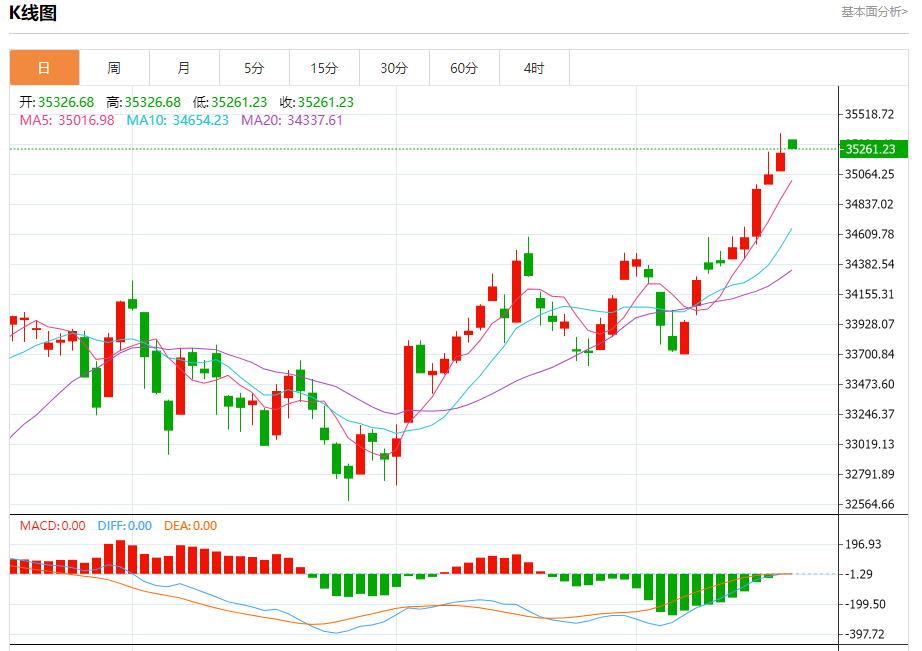Open the 5分 interval tab
The height and width of the screenshot is (651, 922).
point(254,68)
